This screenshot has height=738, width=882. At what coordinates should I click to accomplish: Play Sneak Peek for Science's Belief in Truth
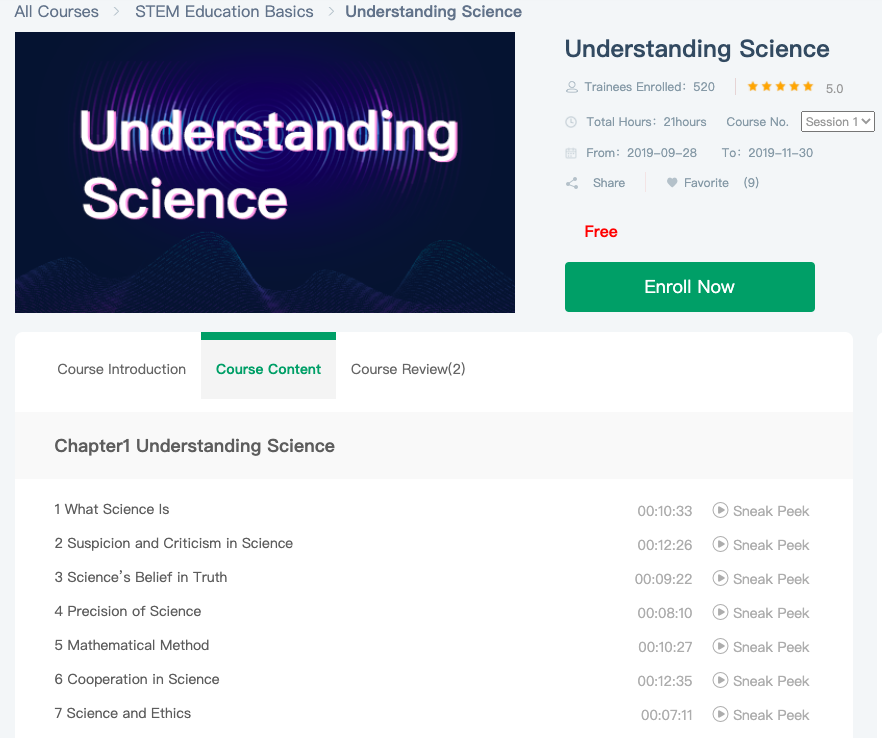[760, 579]
